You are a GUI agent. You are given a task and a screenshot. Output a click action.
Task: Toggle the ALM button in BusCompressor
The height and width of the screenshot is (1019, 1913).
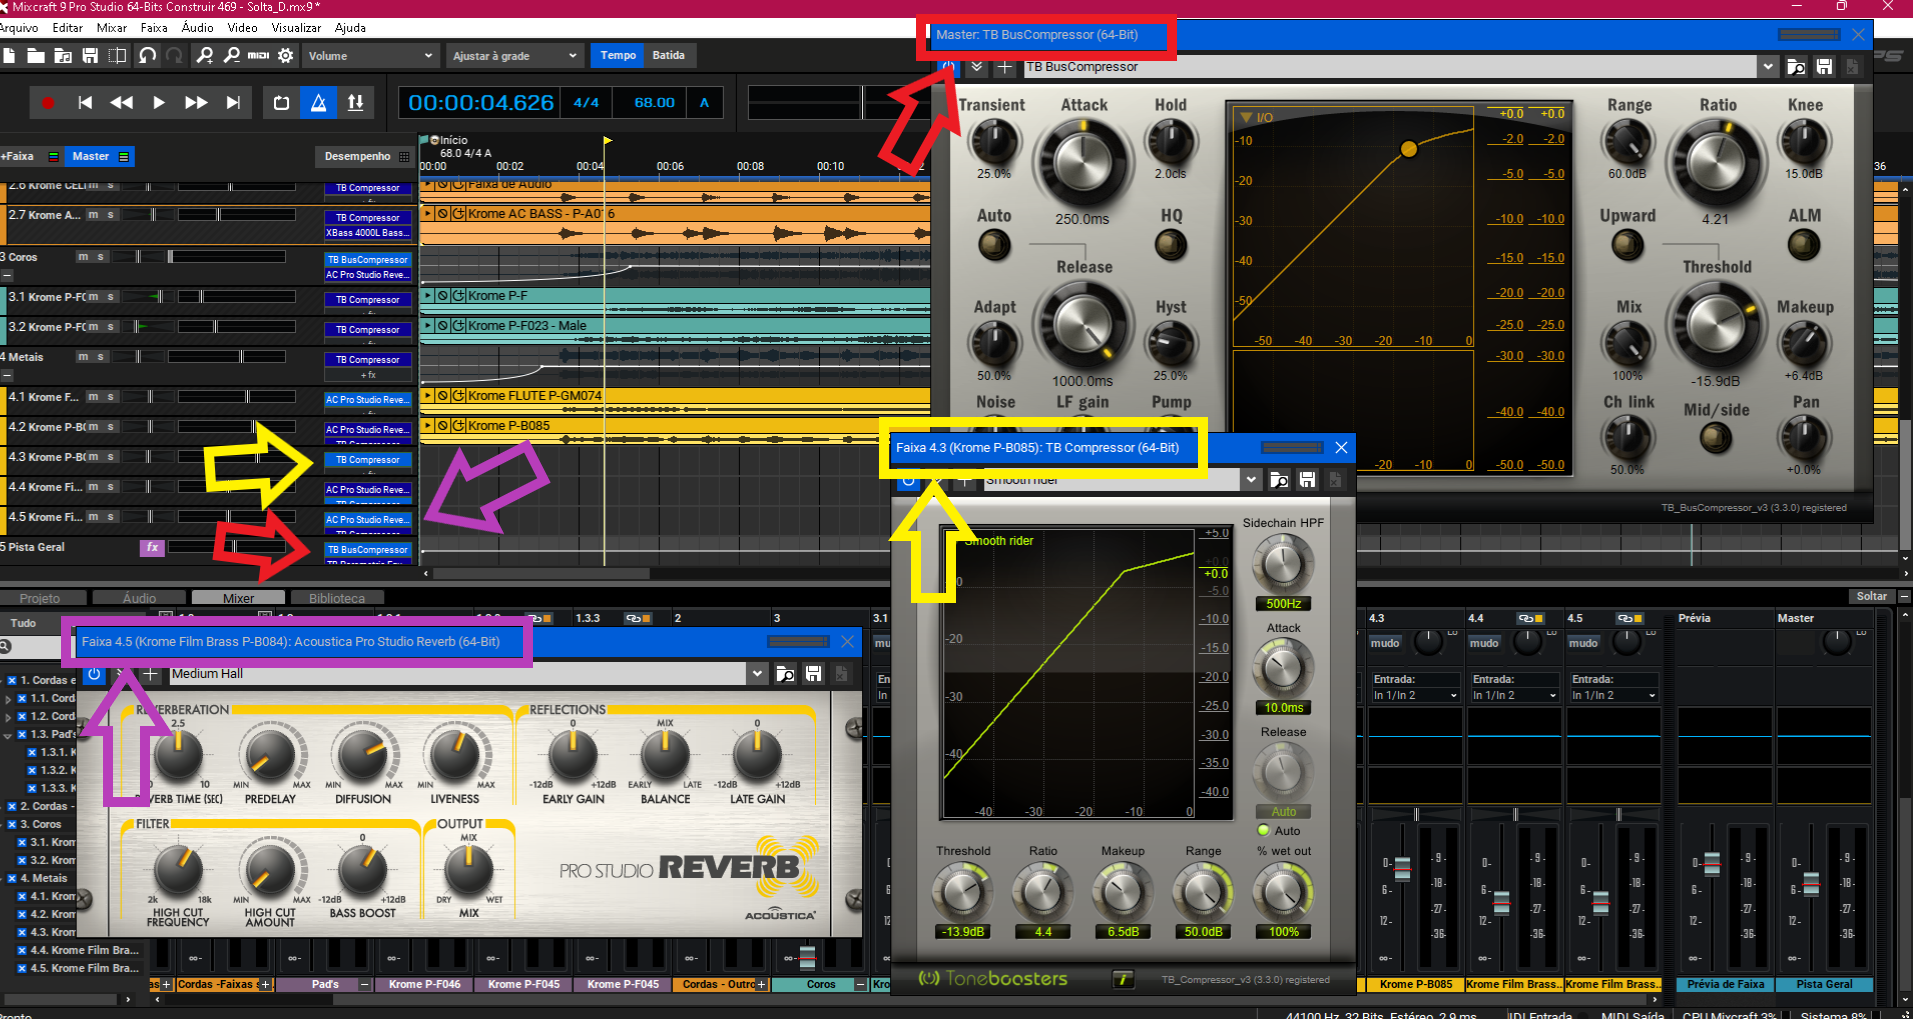click(1804, 244)
